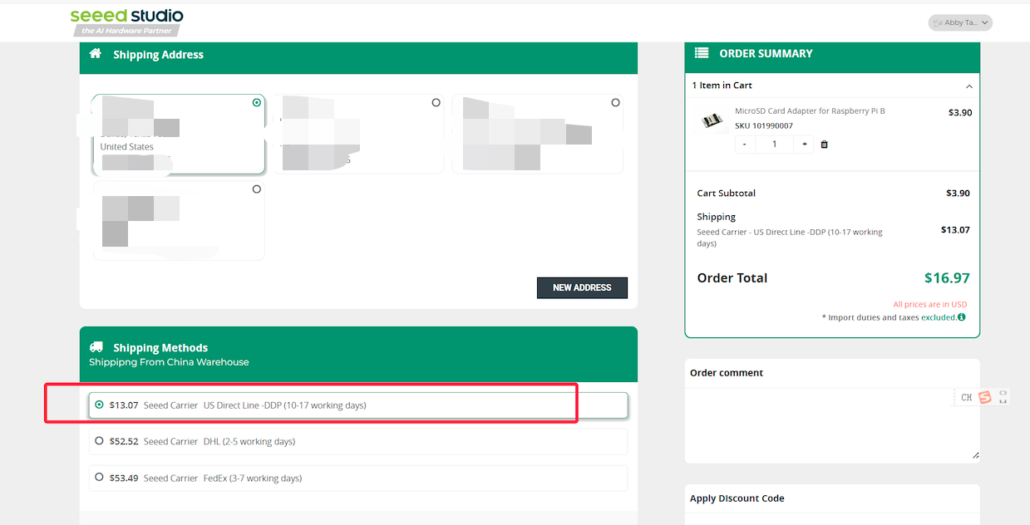Click the quantity field showing 1
1030x525 pixels.
coord(774,144)
